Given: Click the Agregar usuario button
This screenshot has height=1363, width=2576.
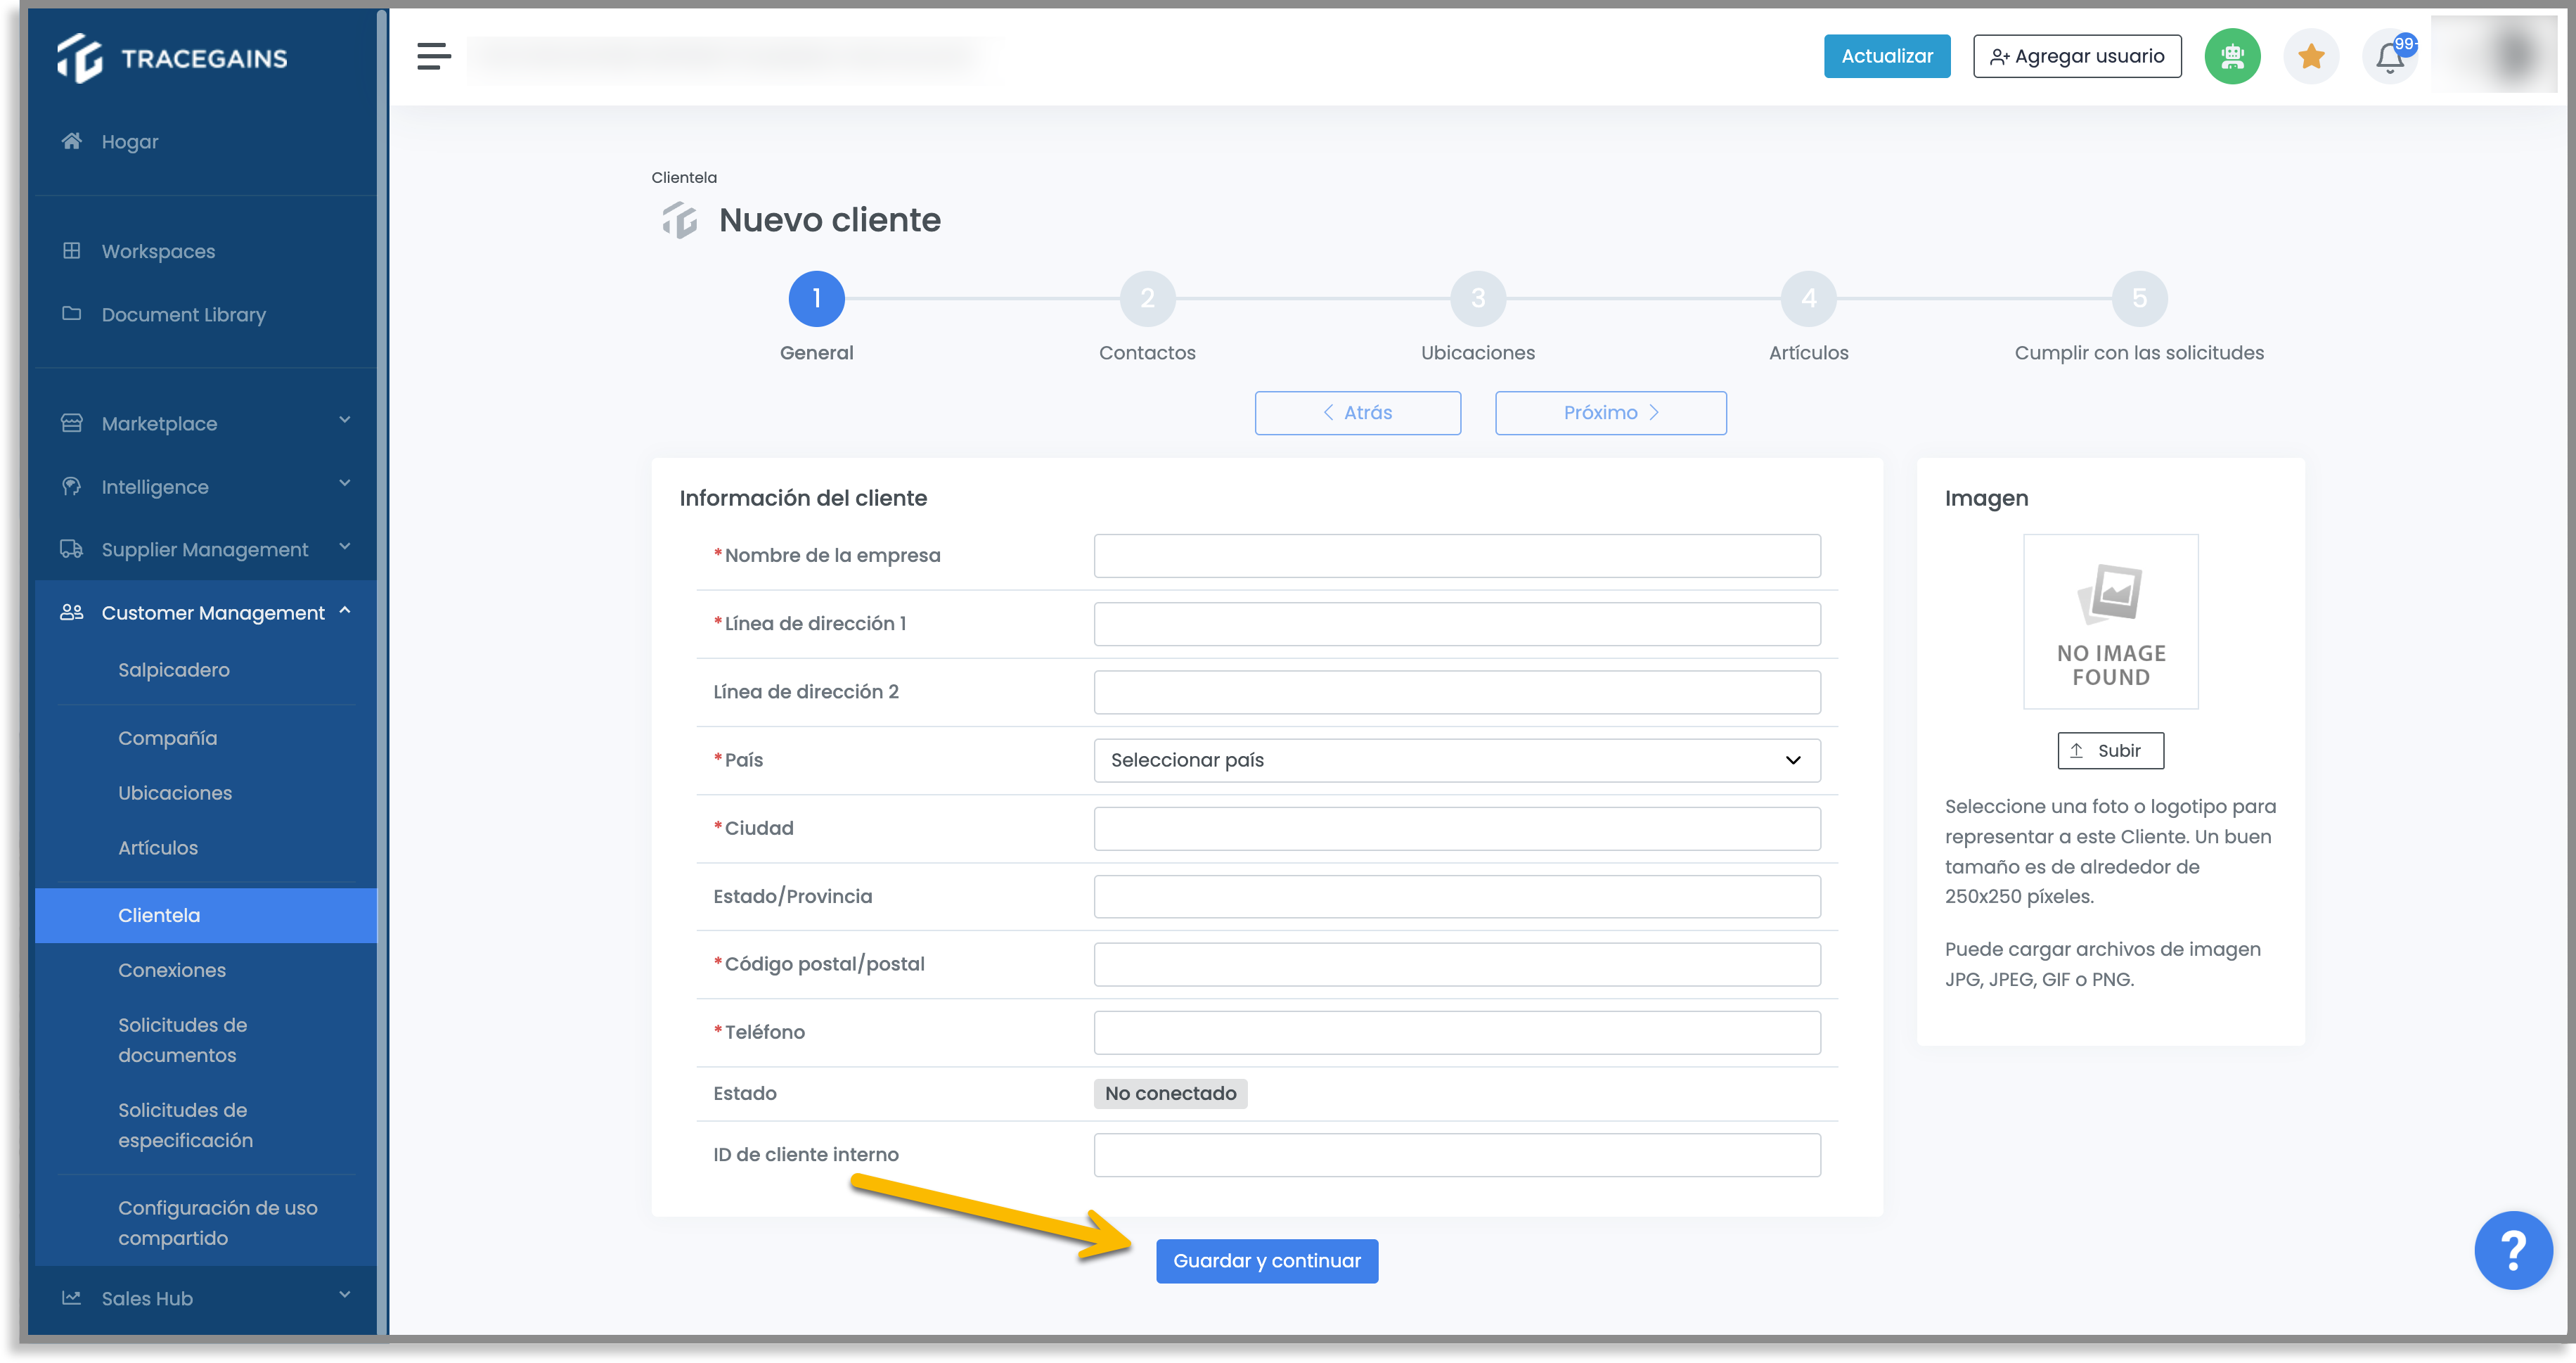Looking at the screenshot, I should (x=2076, y=56).
